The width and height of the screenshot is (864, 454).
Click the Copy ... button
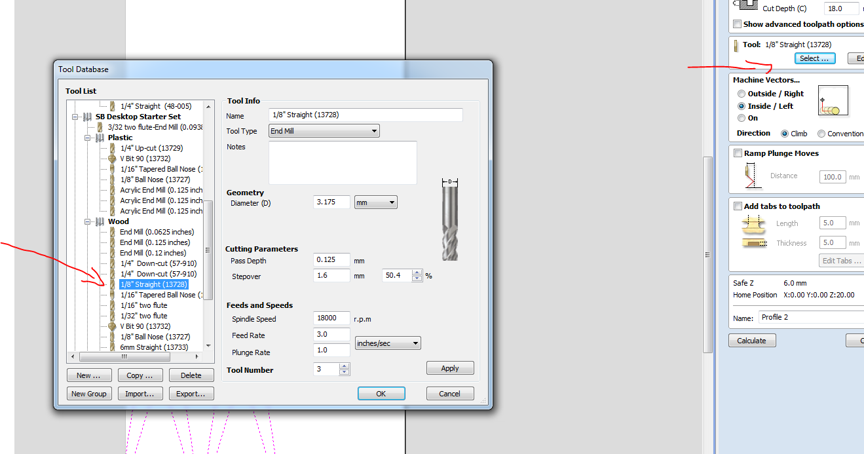(140, 375)
